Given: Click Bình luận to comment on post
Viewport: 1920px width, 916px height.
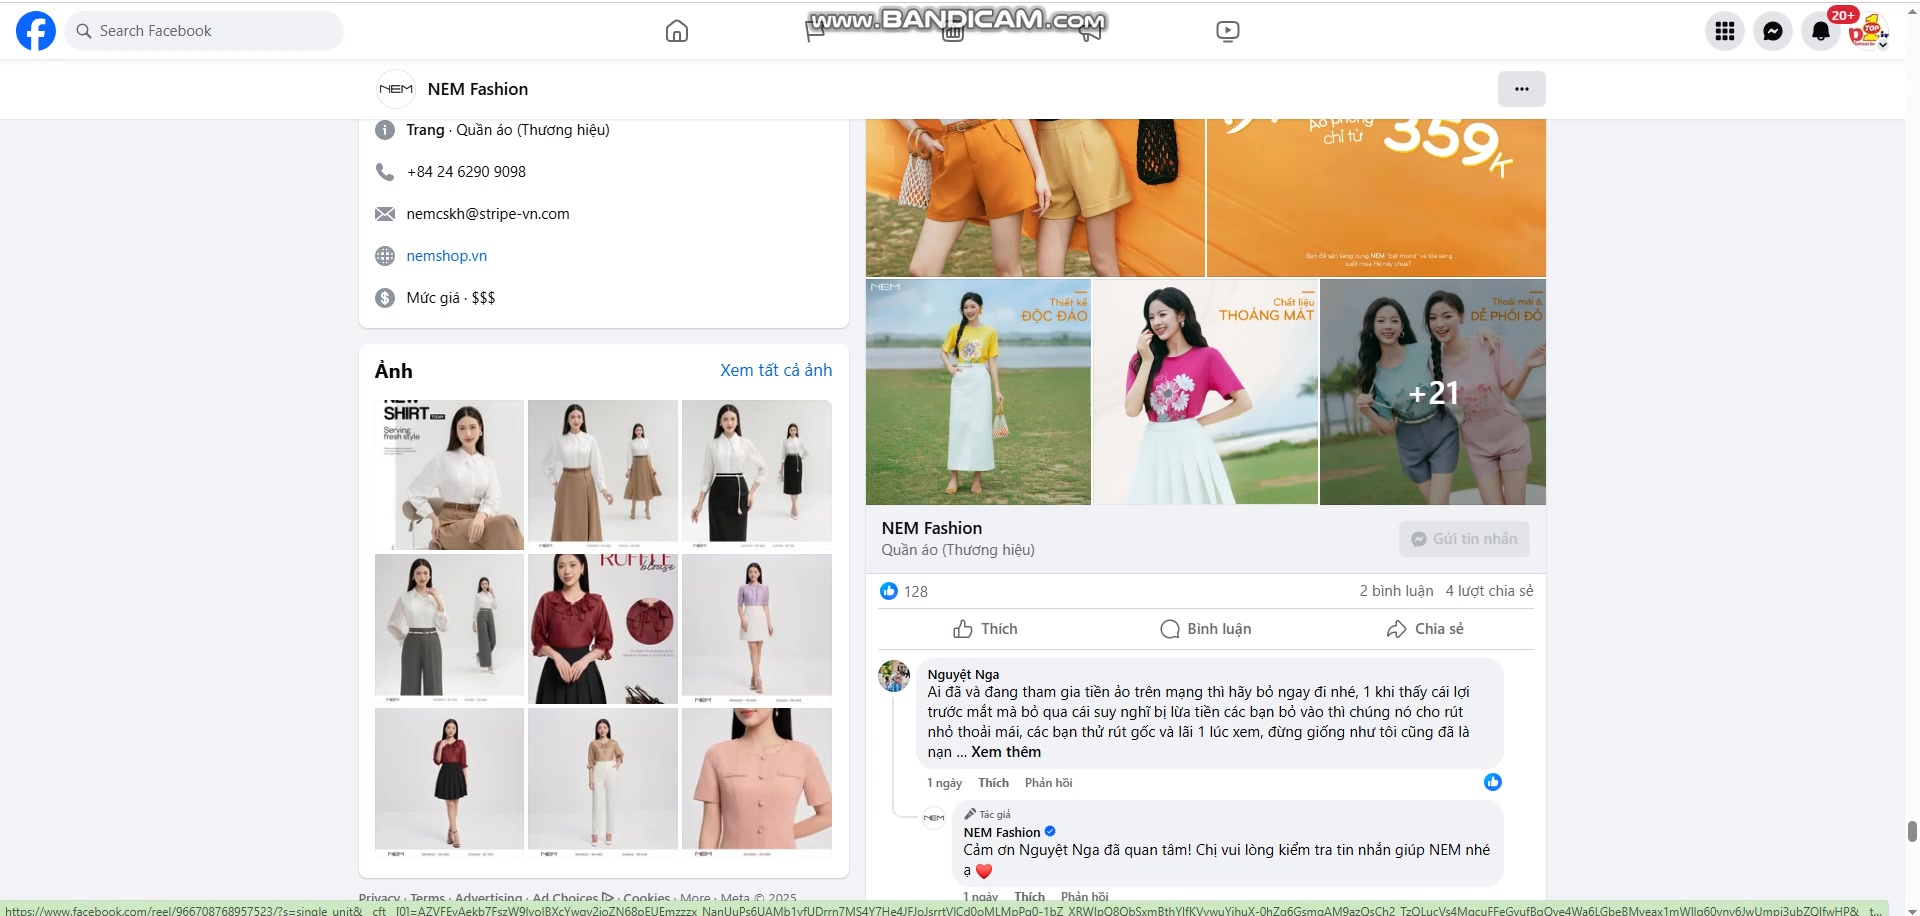Looking at the screenshot, I should (x=1206, y=629).
